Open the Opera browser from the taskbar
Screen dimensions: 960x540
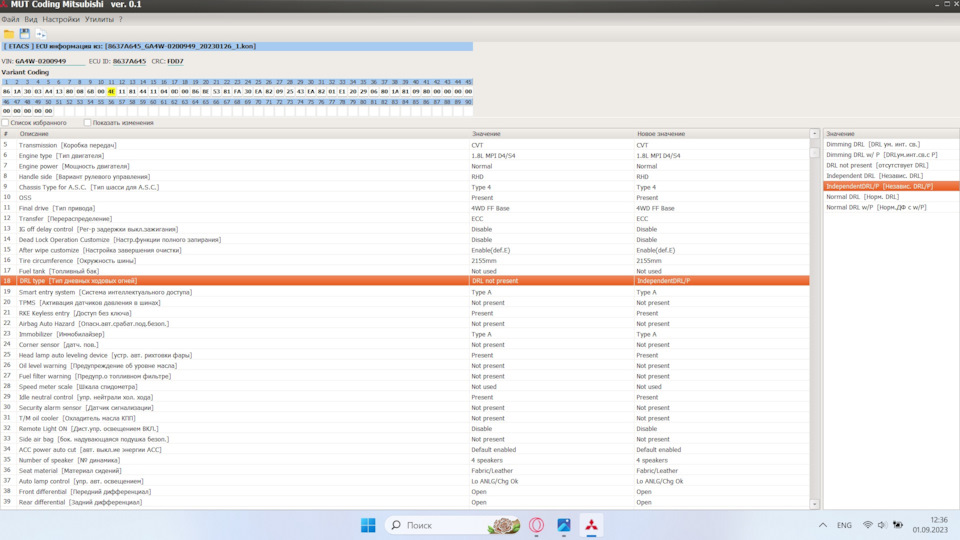[536, 525]
